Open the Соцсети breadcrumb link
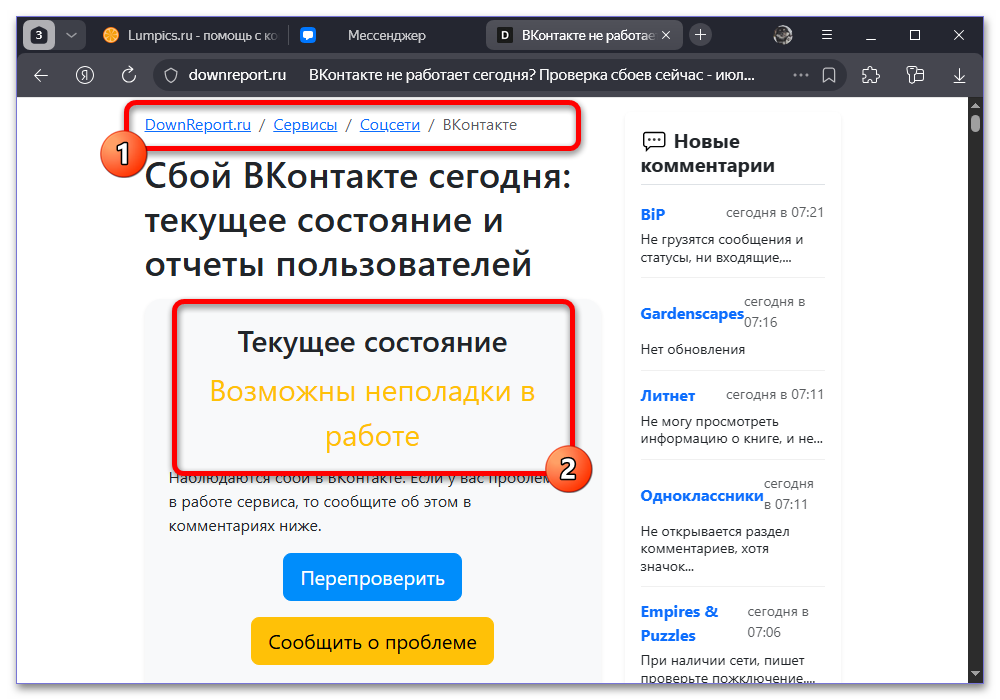Image resolution: width=1000 pixels, height=700 pixels. 390,125
